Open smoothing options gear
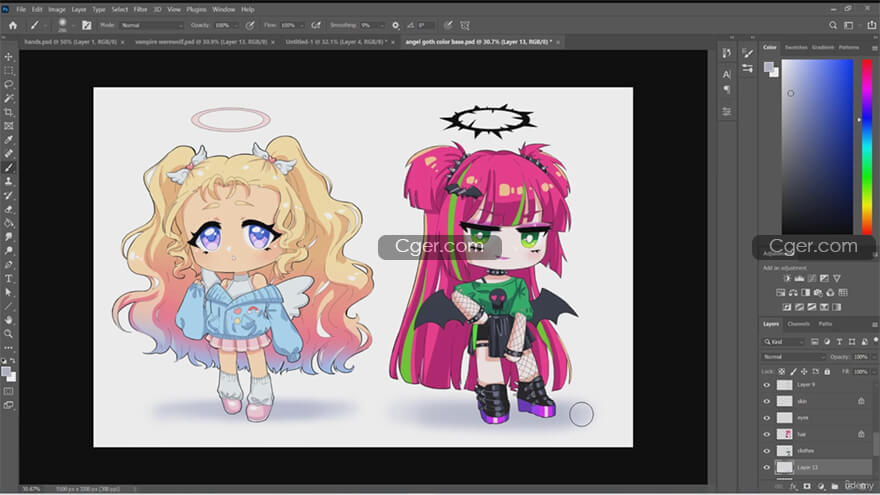The width and height of the screenshot is (880, 495). click(396, 25)
